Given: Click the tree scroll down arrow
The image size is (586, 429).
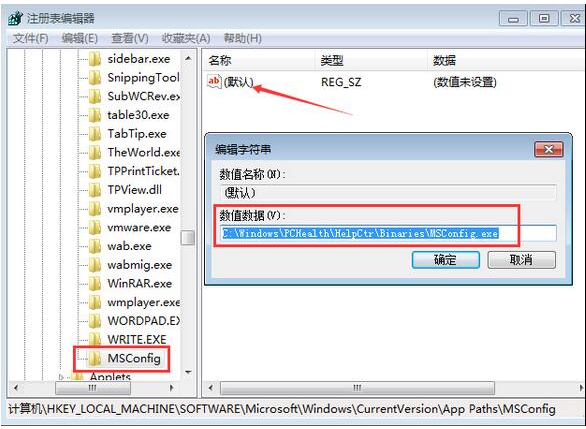Looking at the screenshot, I should click(188, 372).
